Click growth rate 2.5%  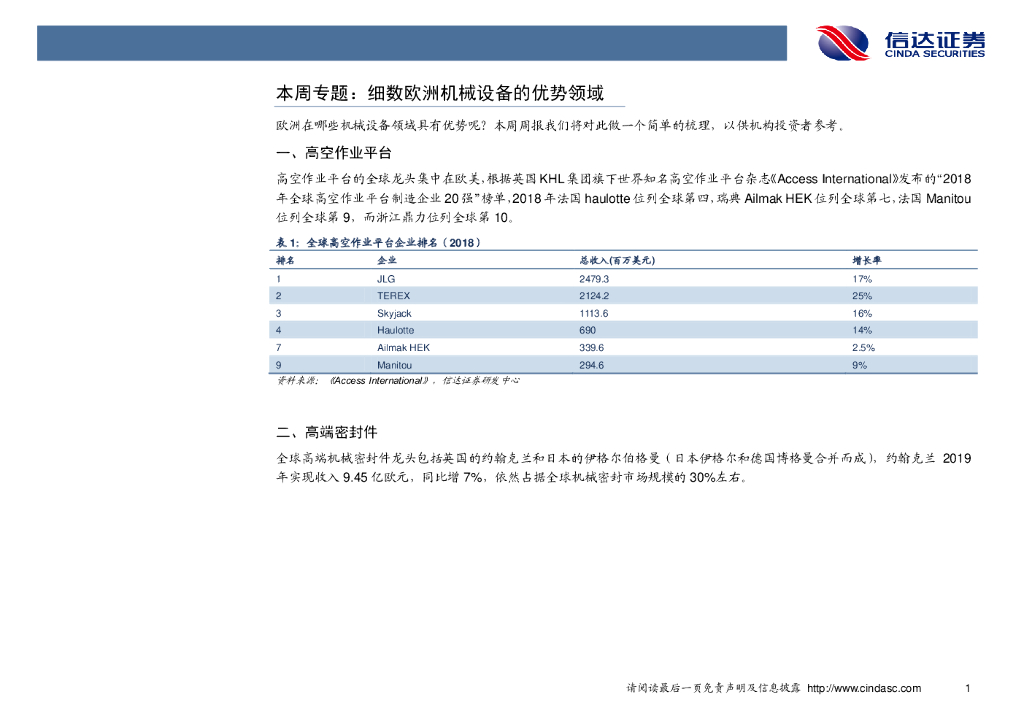click(863, 348)
